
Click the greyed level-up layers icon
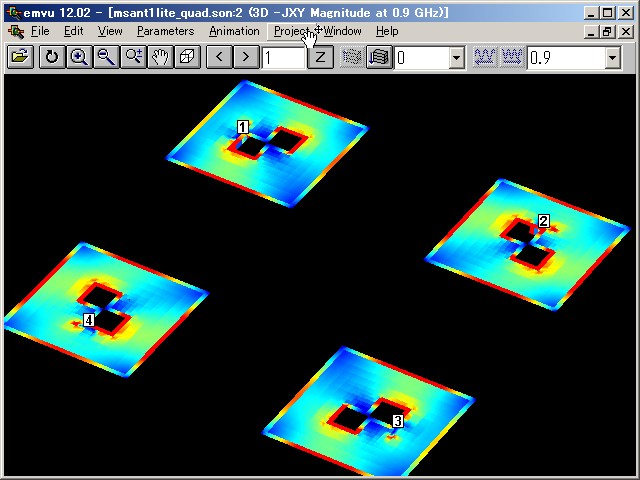pyautogui.click(x=352, y=57)
